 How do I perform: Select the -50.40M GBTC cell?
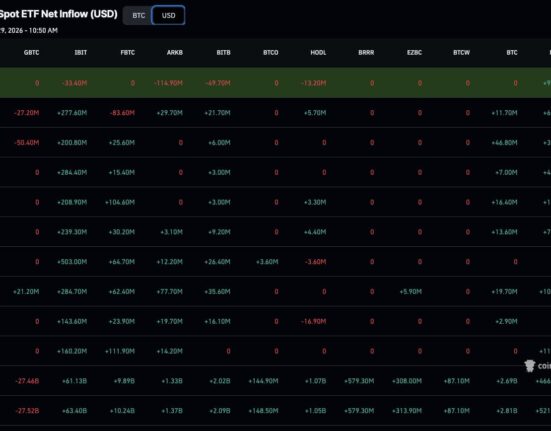point(27,143)
